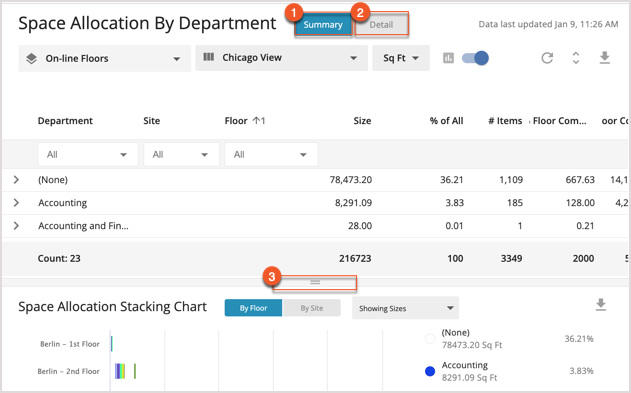Click the items count 1,109
The width and height of the screenshot is (631, 393).
pyautogui.click(x=511, y=180)
